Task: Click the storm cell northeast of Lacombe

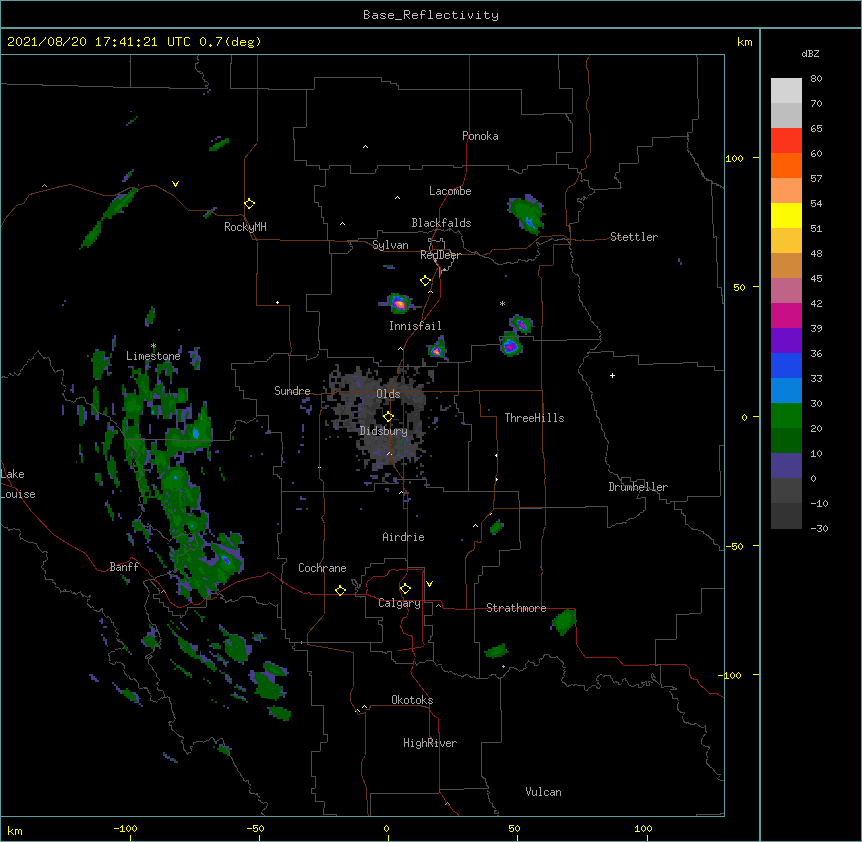Action: [x=526, y=214]
